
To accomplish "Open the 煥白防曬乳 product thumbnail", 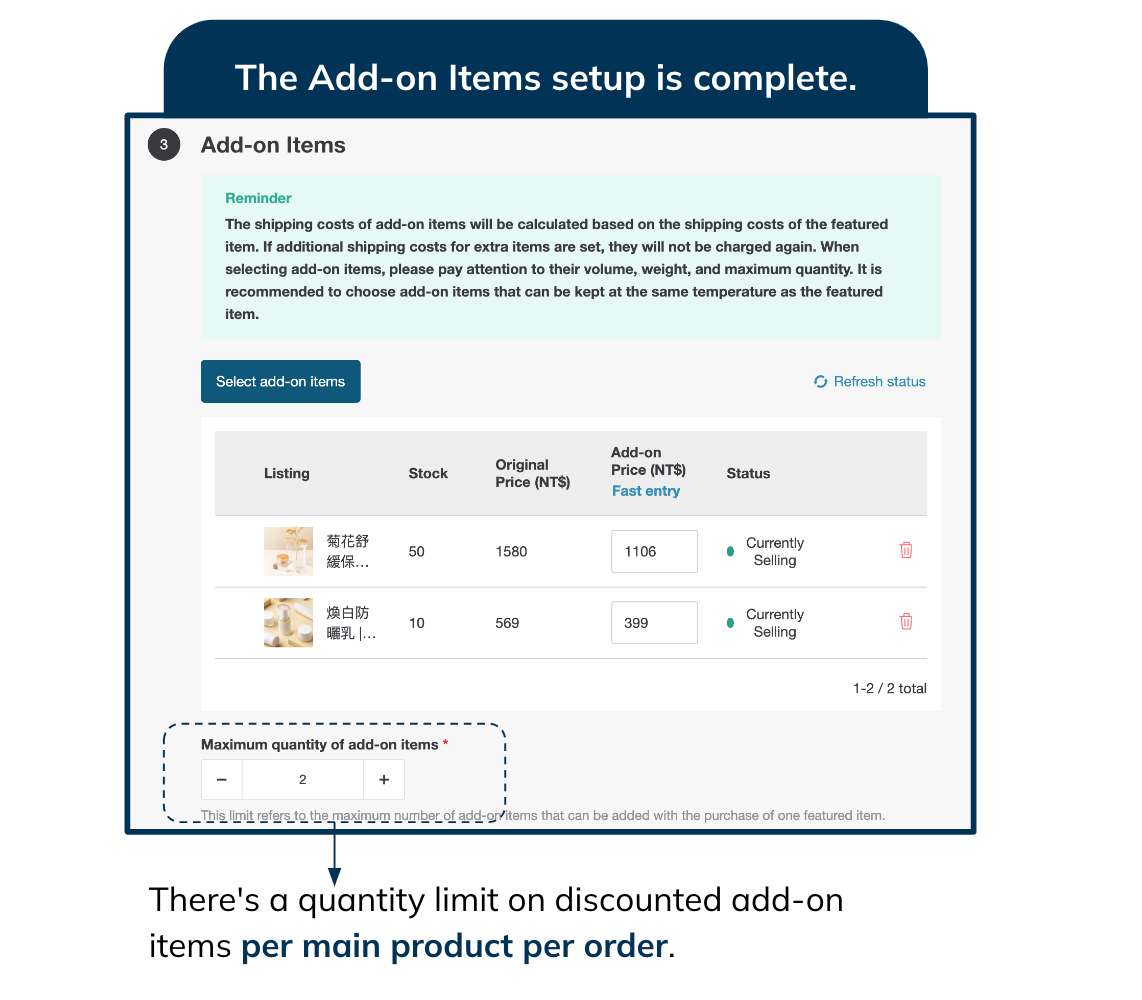I will click(288, 621).
